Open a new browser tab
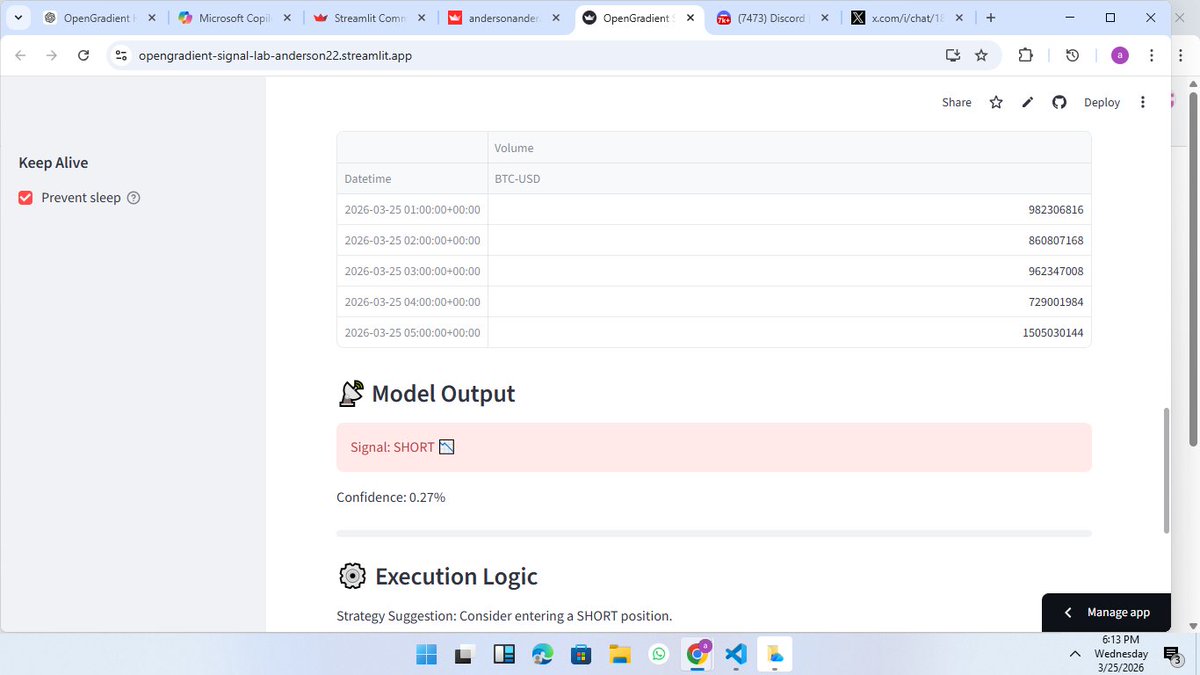 pyautogui.click(x=990, y=18)
